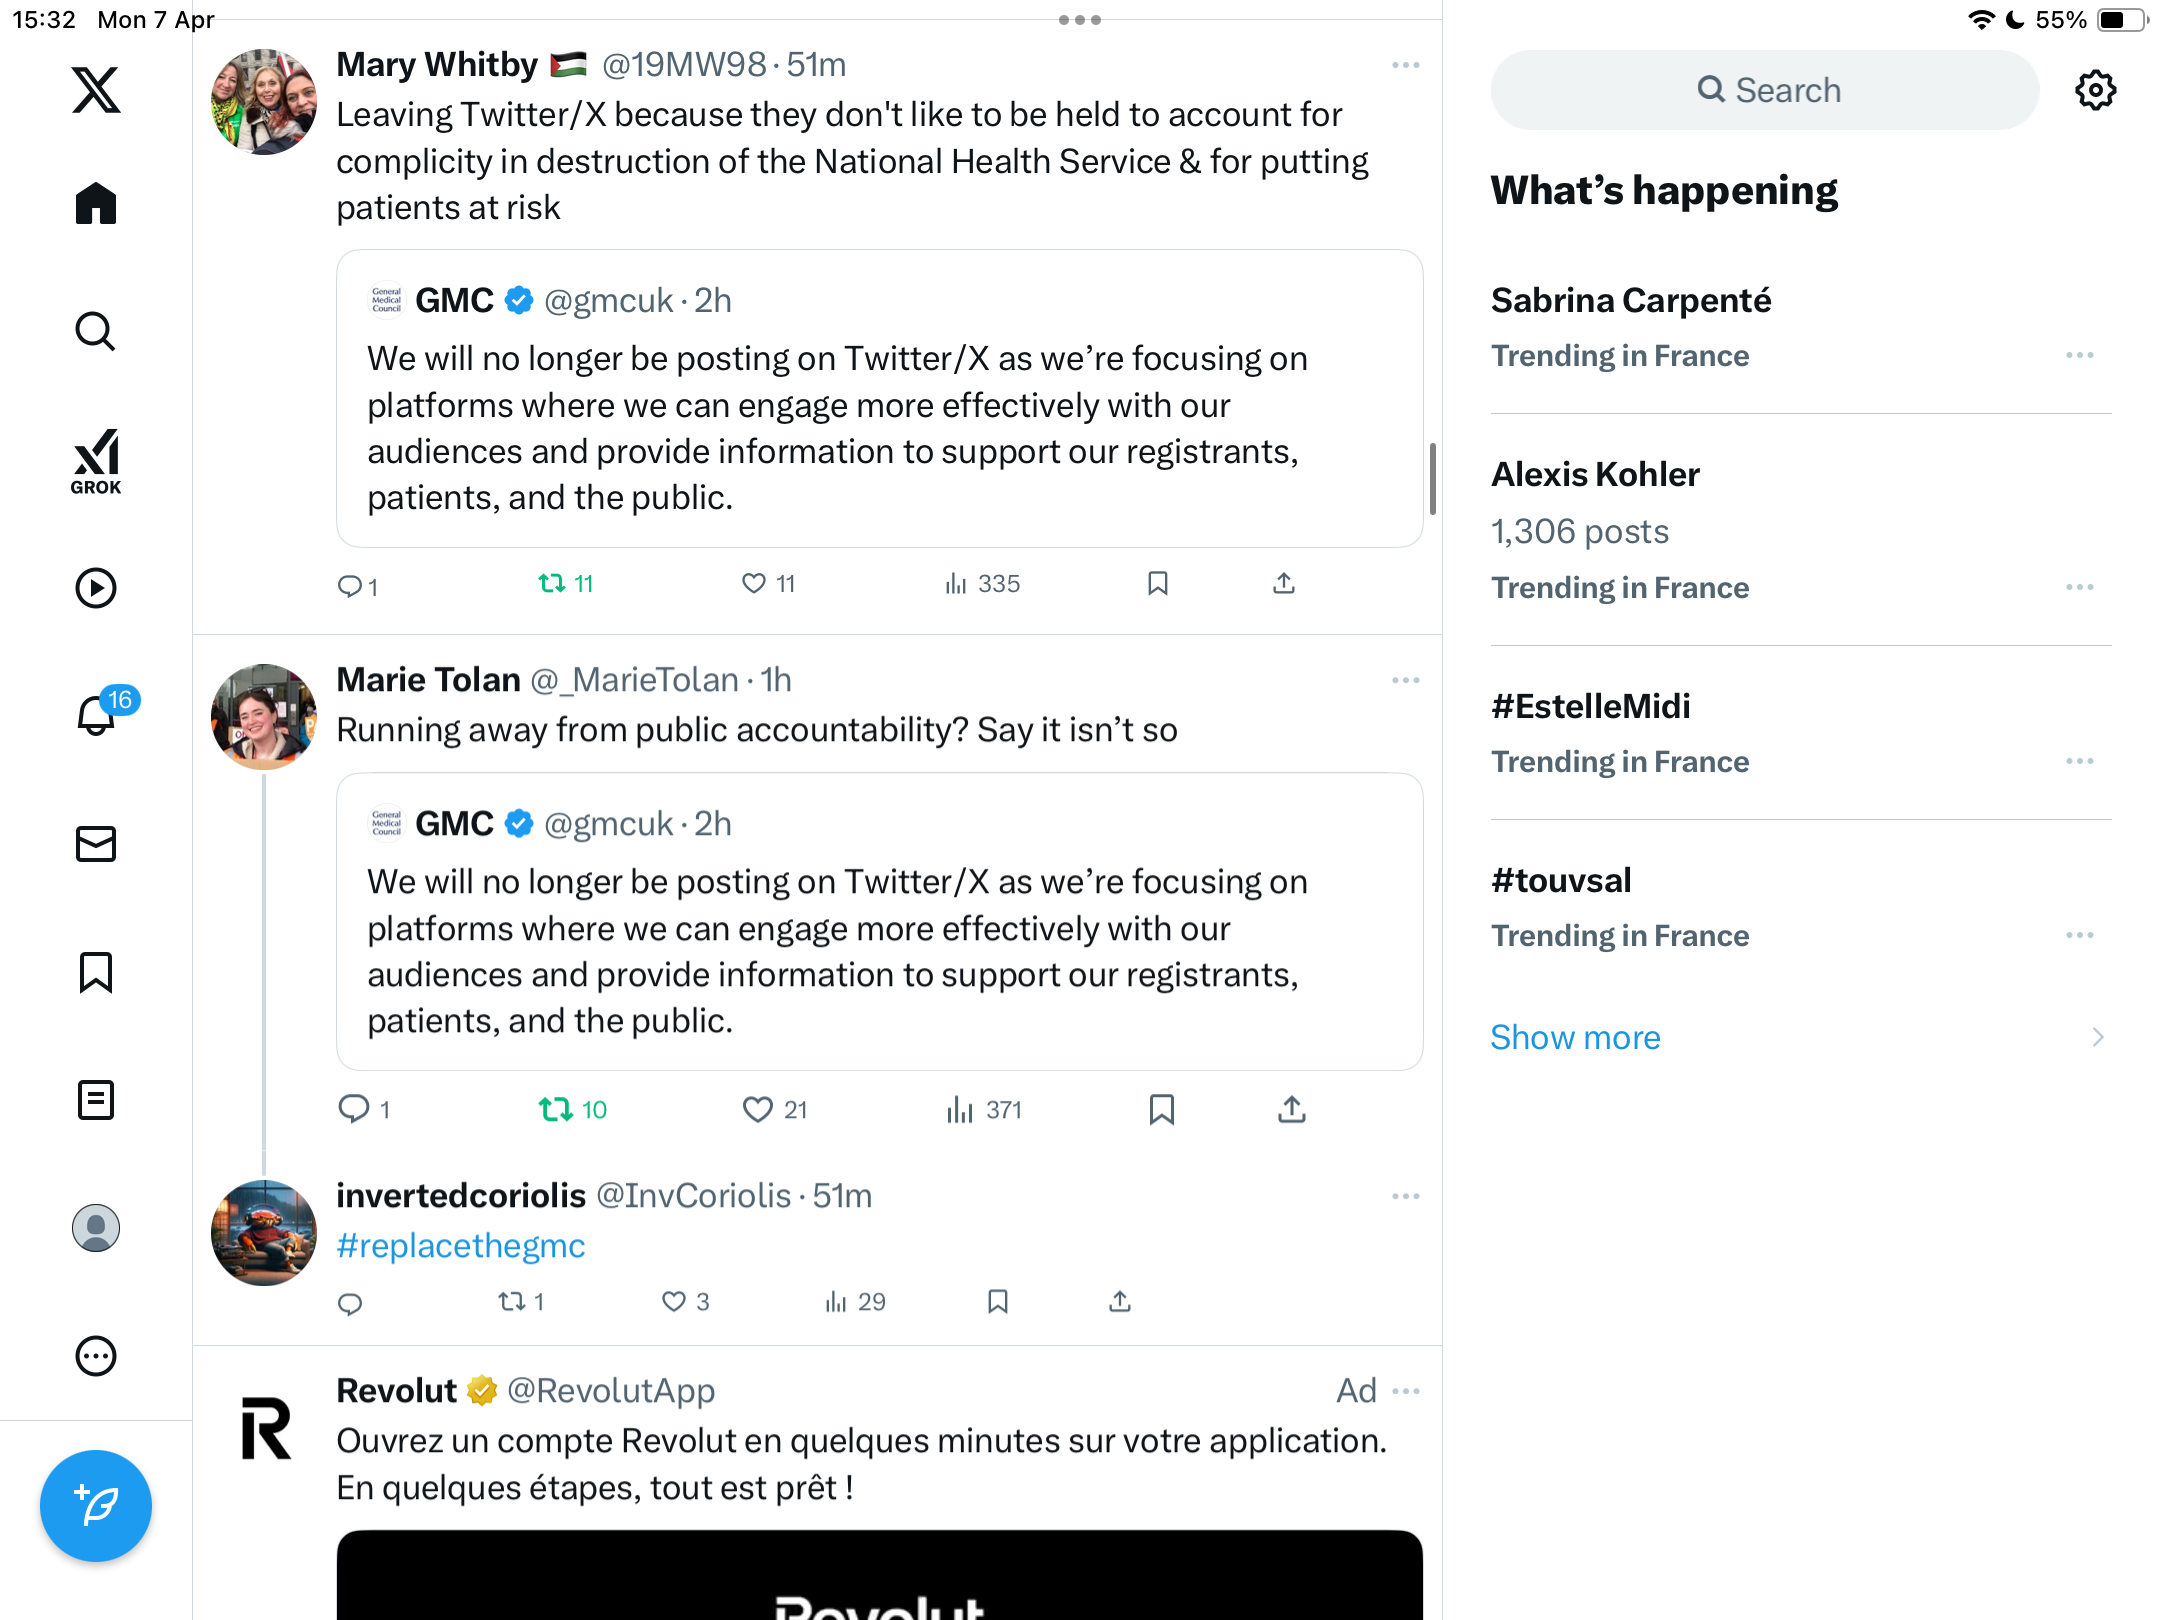Go to Home in sidebar

(x=96, y=203)
